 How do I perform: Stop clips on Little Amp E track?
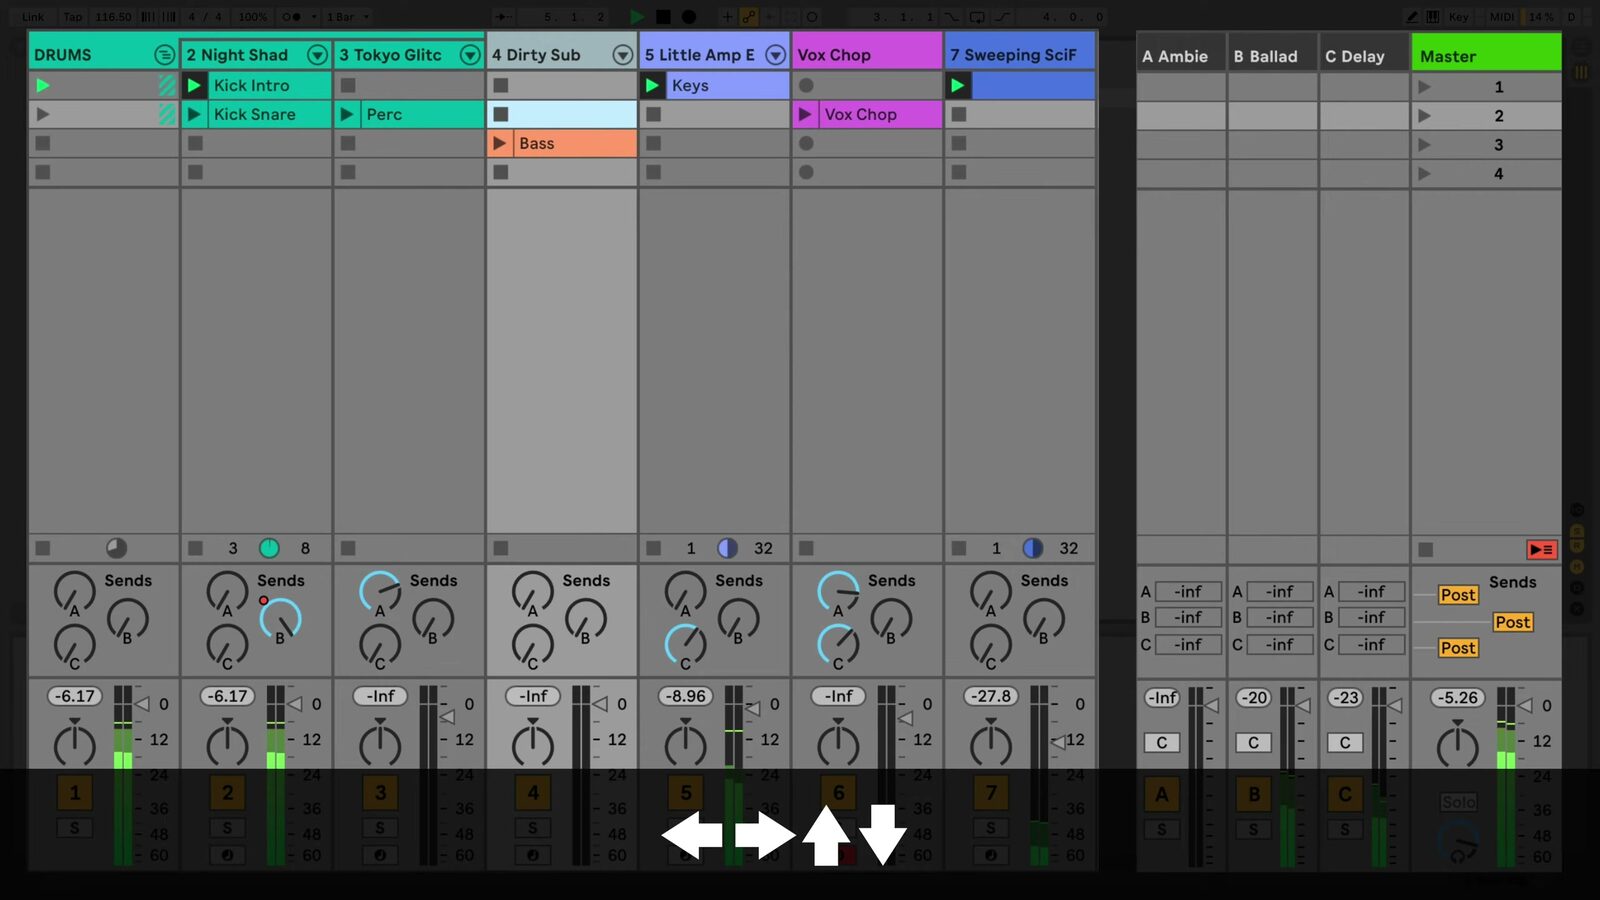coord(653,548)
